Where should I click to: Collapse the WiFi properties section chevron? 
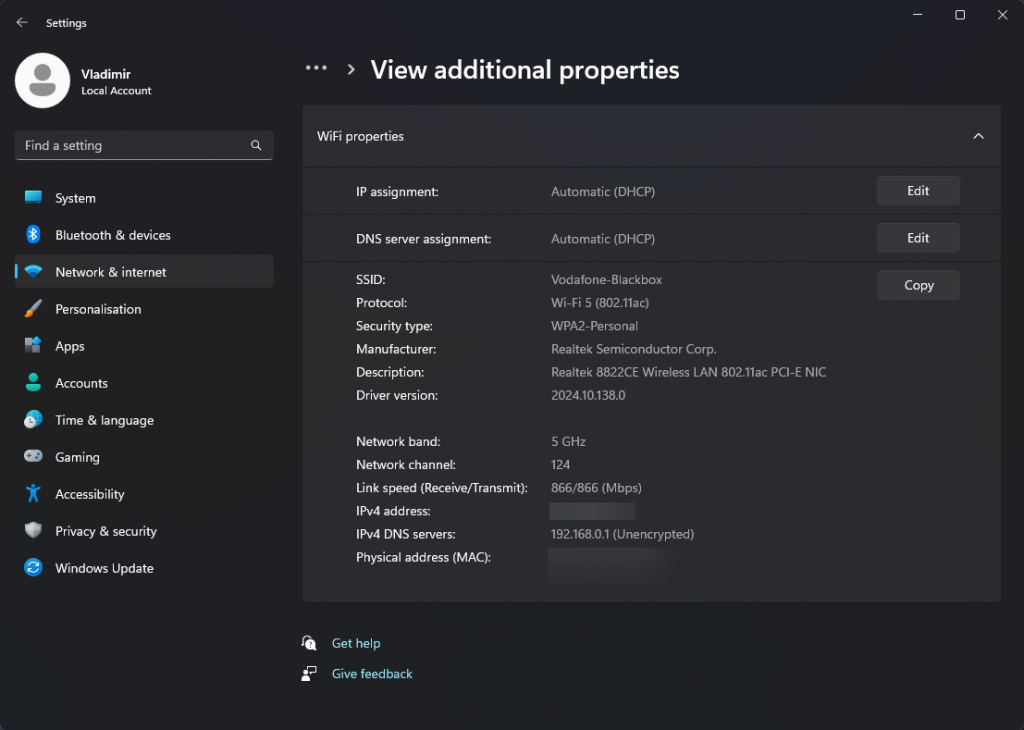point(978,136)
